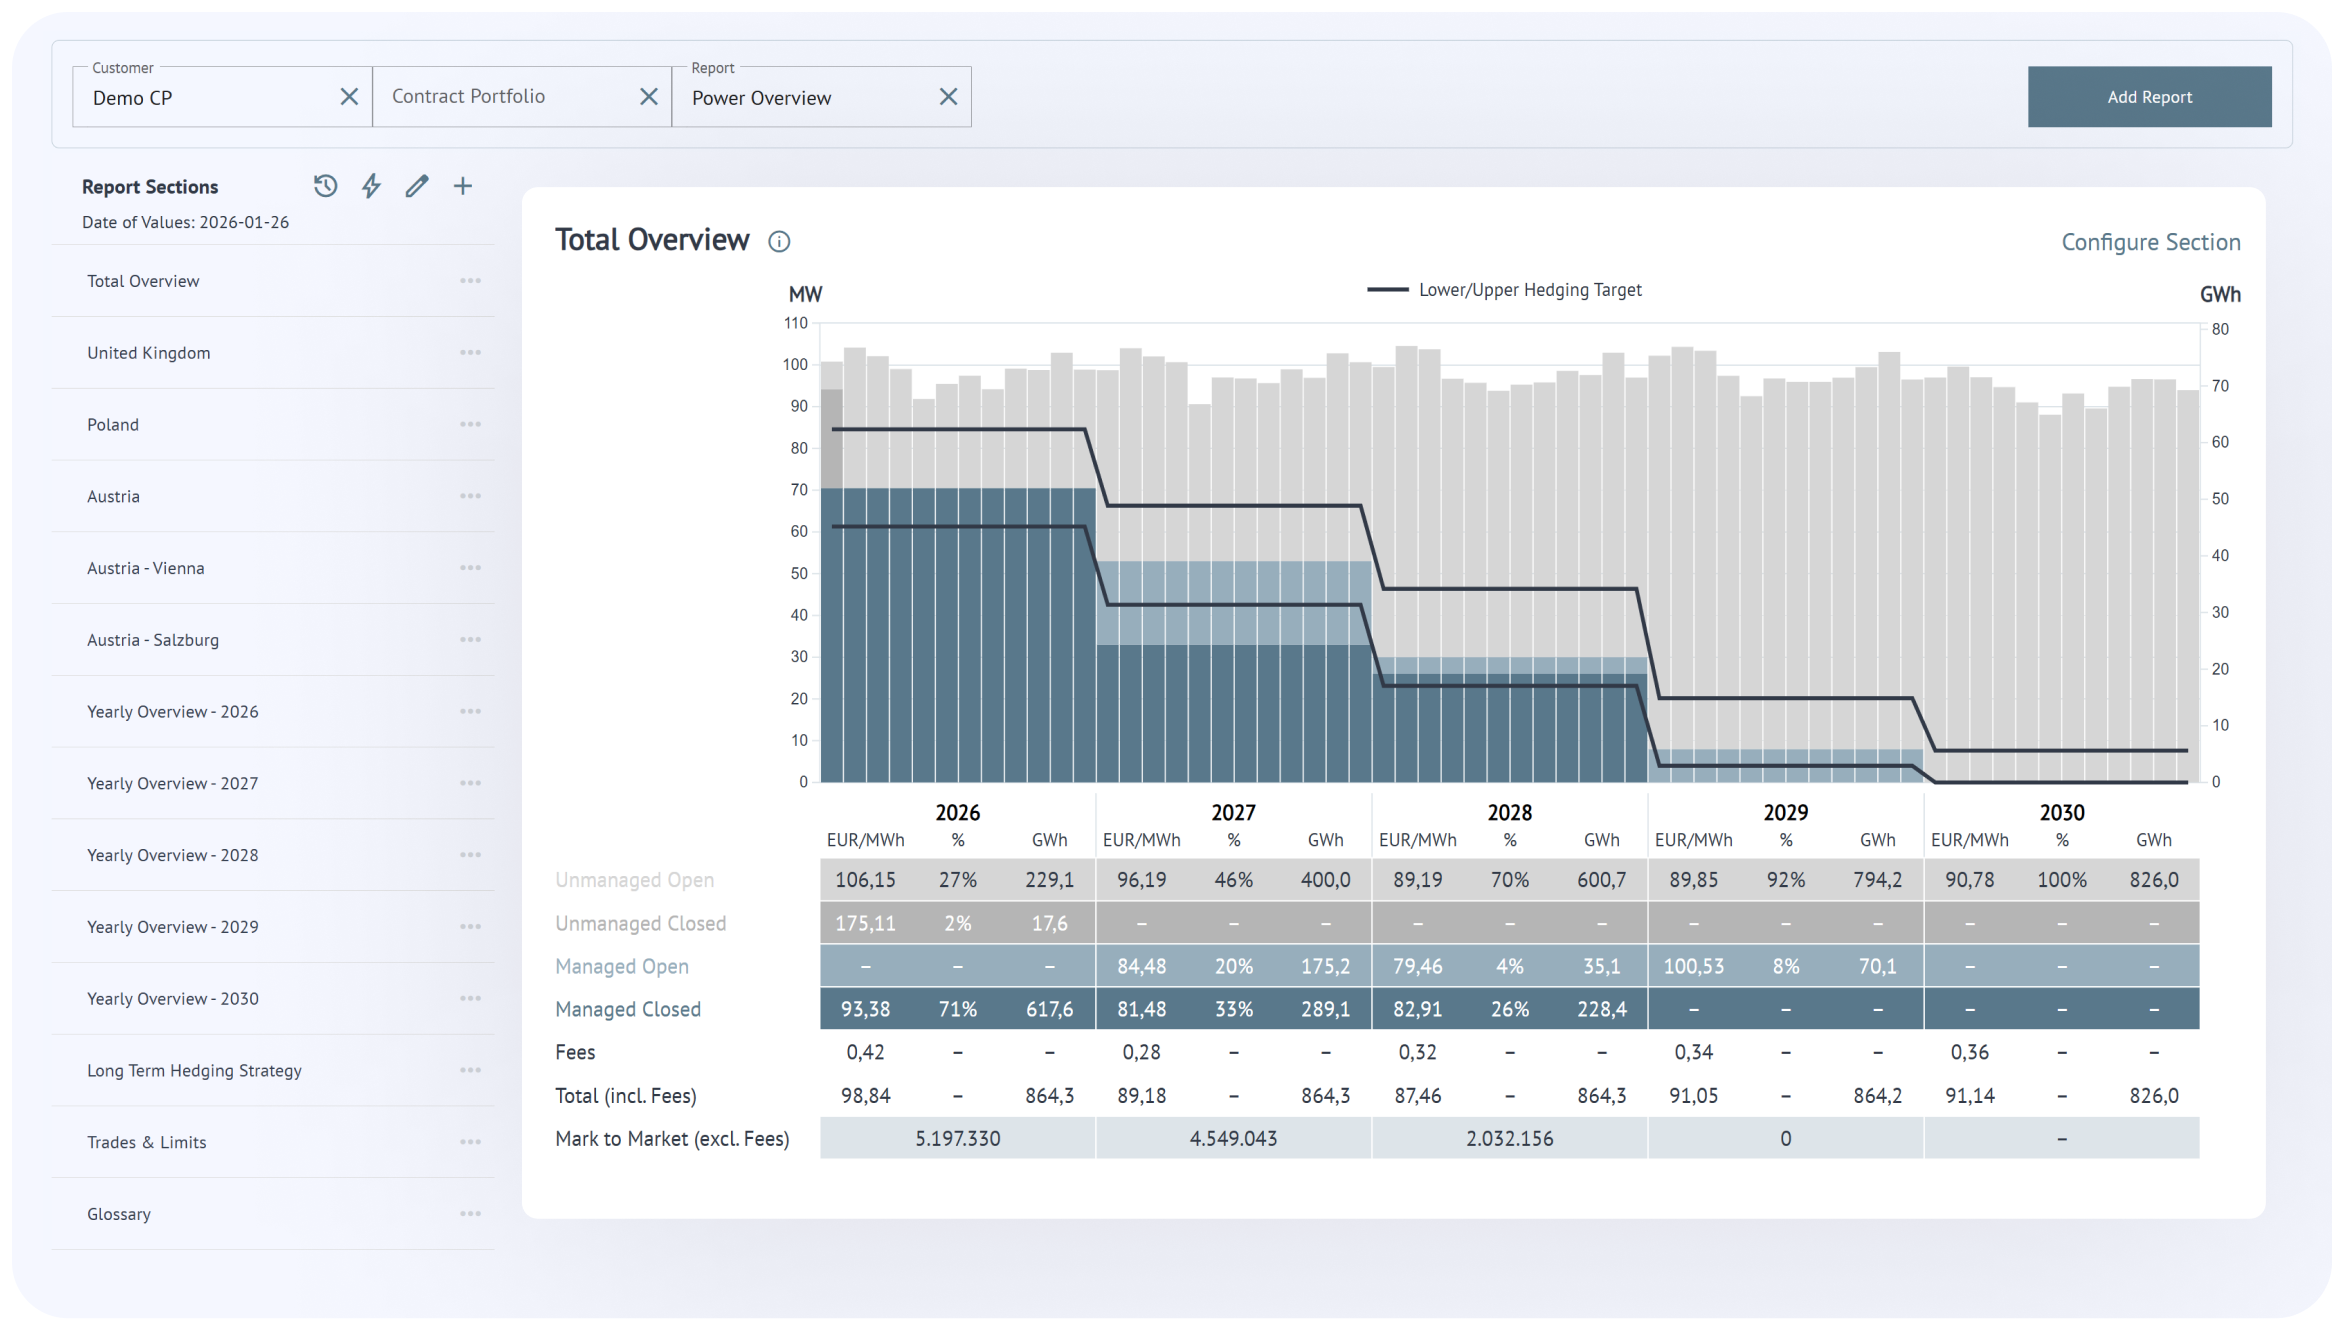
Task: Click the lightning bolt icon
Action: (371, 186)
